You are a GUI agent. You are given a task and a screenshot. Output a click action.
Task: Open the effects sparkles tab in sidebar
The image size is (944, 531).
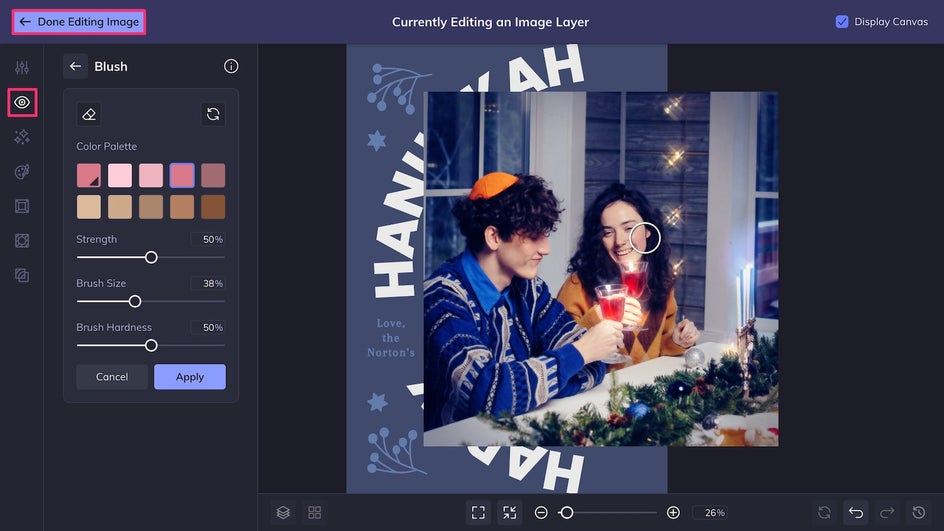[x=22, y=137]
